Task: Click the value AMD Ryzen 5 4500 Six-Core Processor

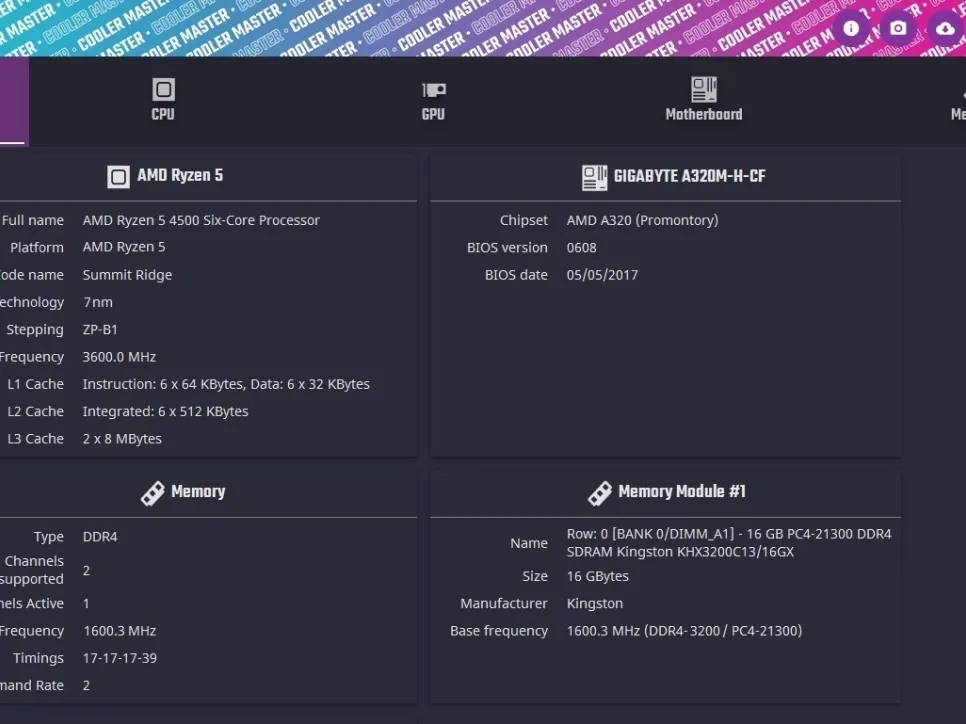Action: tap(201, 220)
